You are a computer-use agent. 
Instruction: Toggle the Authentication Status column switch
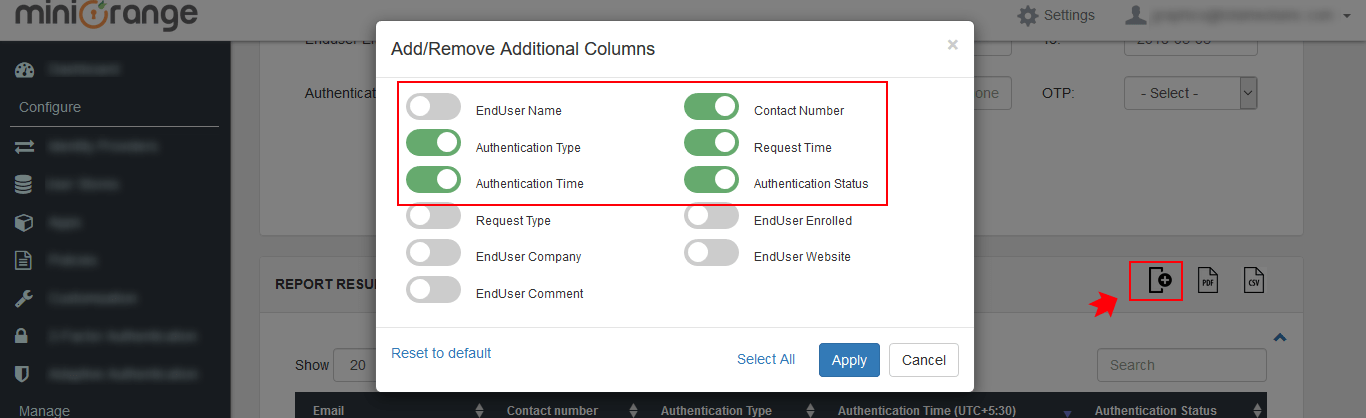click(x=711, y=180)
